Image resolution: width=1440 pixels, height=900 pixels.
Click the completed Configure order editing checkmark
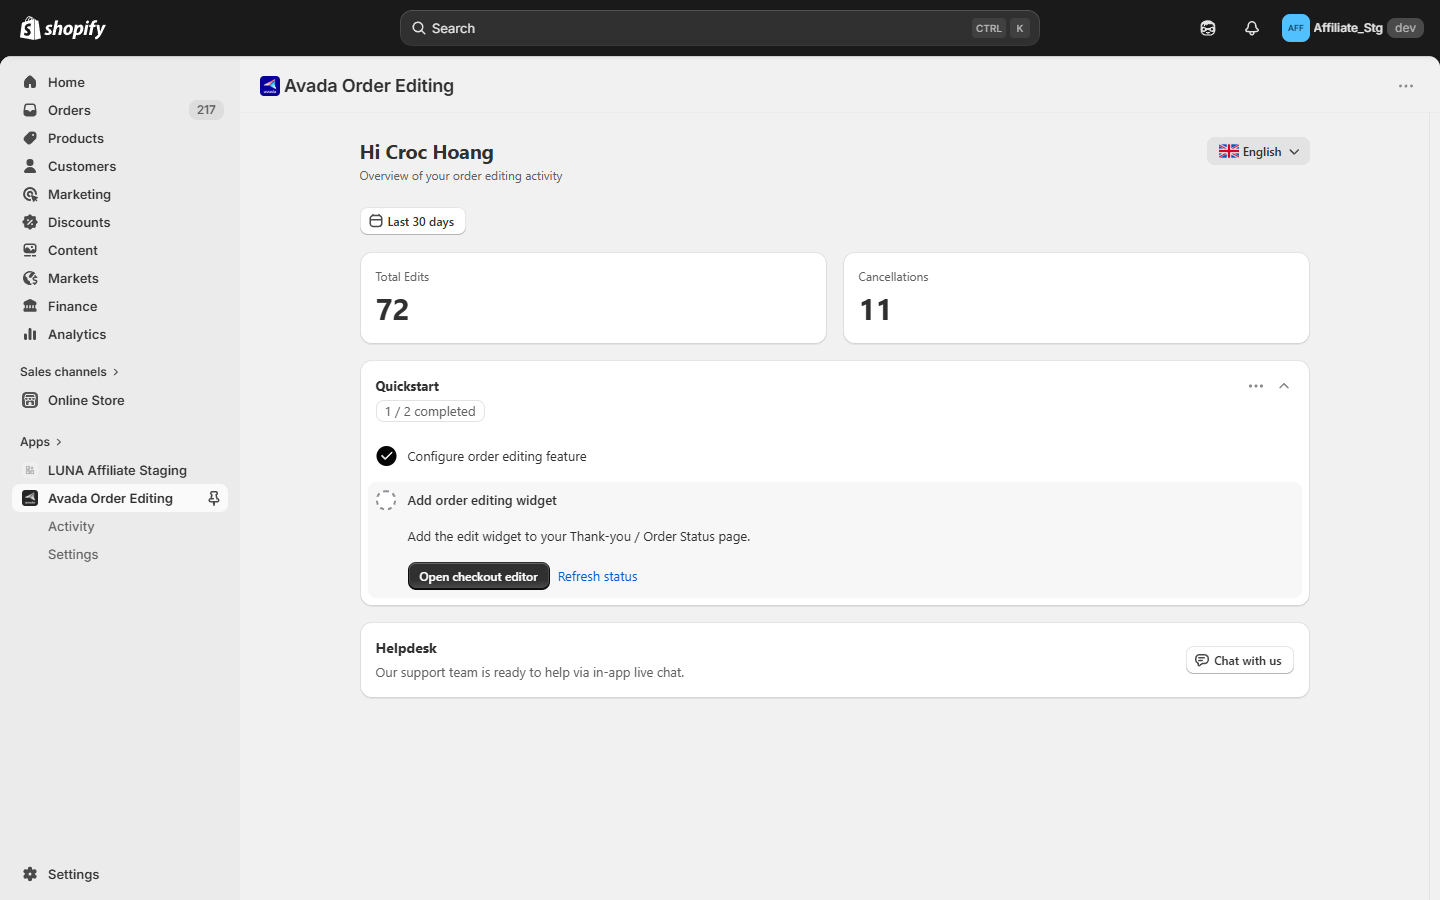(x=386, y=456)
